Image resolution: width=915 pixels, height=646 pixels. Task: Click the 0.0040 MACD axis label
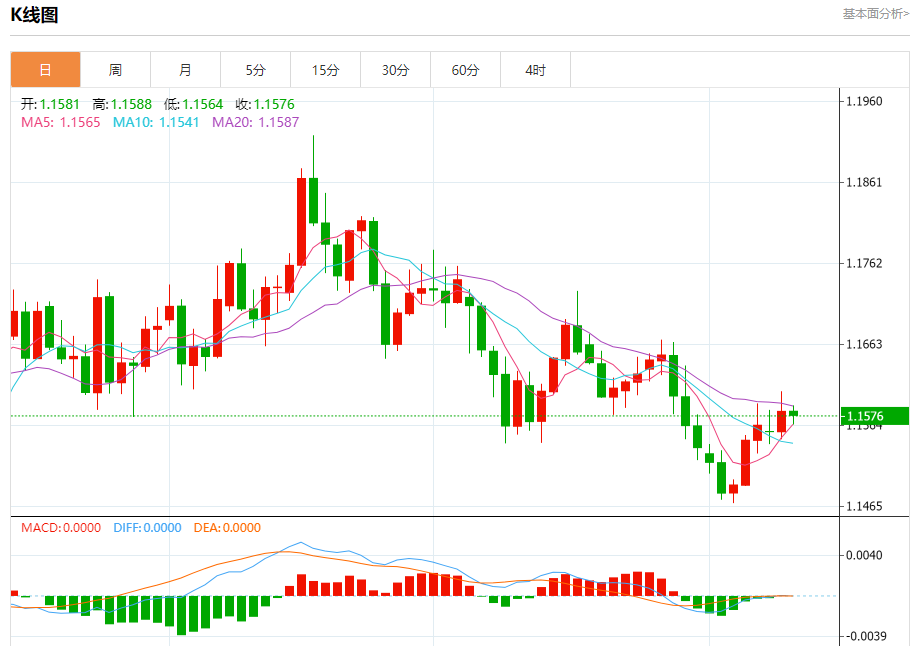(864, 556)
